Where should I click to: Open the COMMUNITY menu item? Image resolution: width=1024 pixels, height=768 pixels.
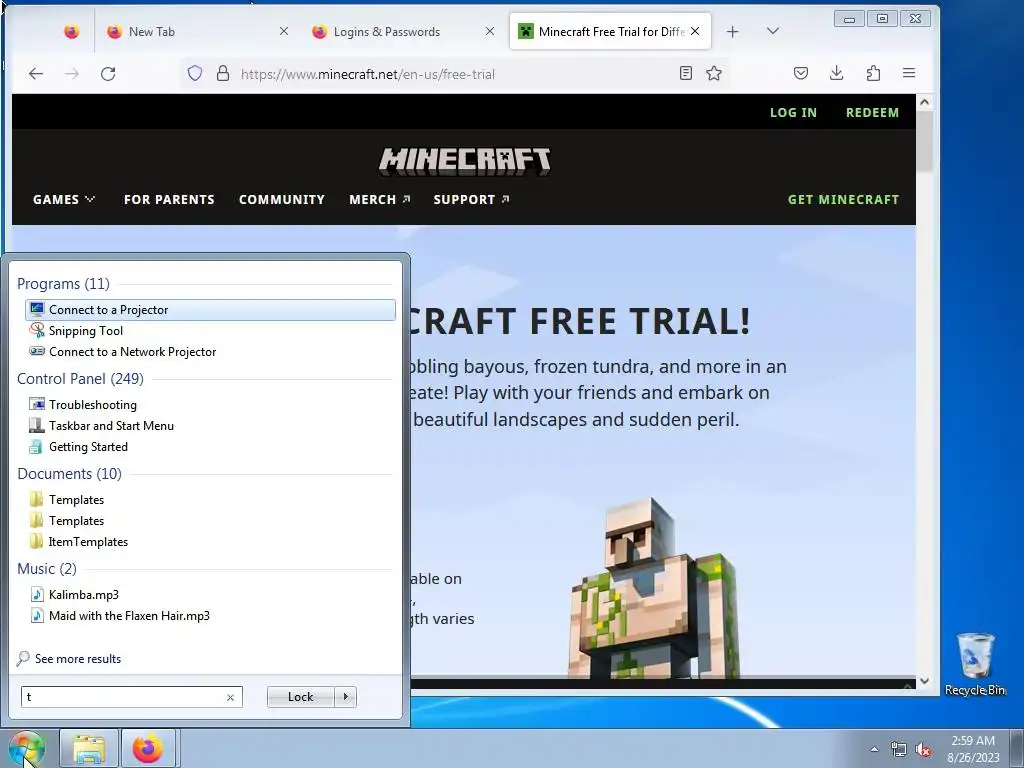pyautogui.click(x=281, y=199)
